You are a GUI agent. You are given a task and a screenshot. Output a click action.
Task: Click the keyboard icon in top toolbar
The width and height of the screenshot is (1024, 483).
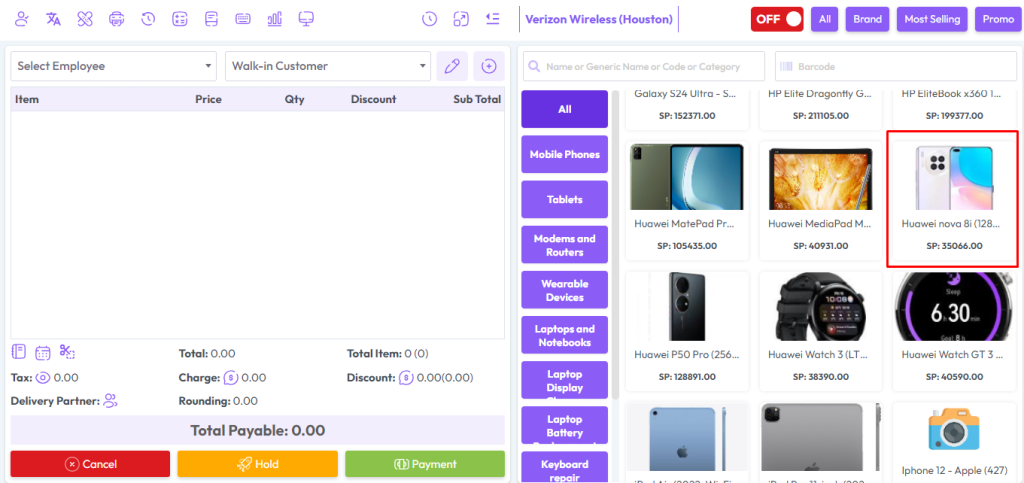pyautogui.click(x=243, y=19)
